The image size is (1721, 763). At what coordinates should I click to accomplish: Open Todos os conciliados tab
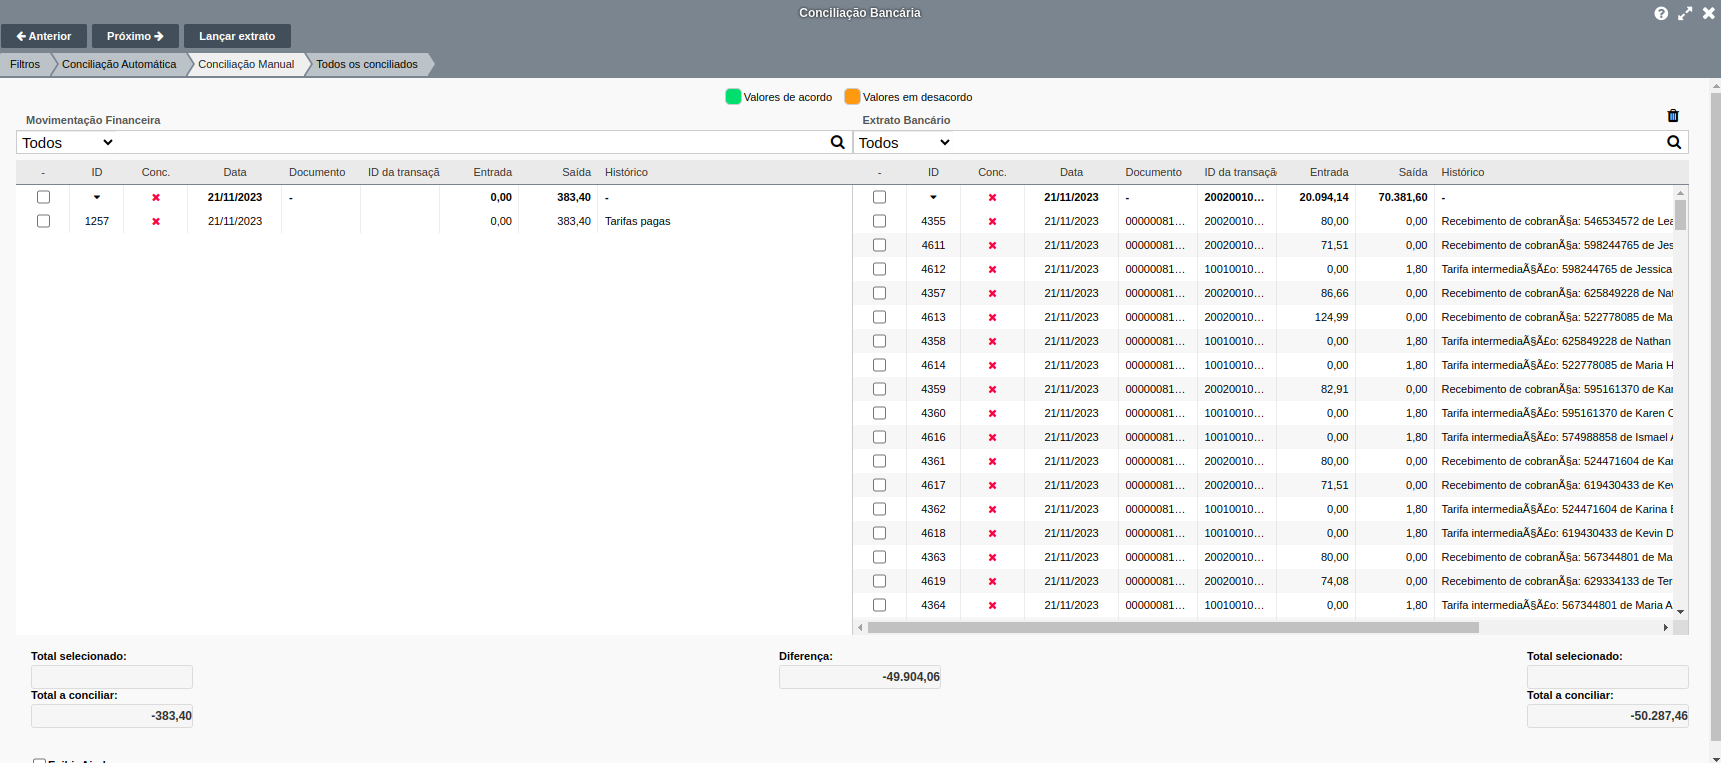[367, 64]
